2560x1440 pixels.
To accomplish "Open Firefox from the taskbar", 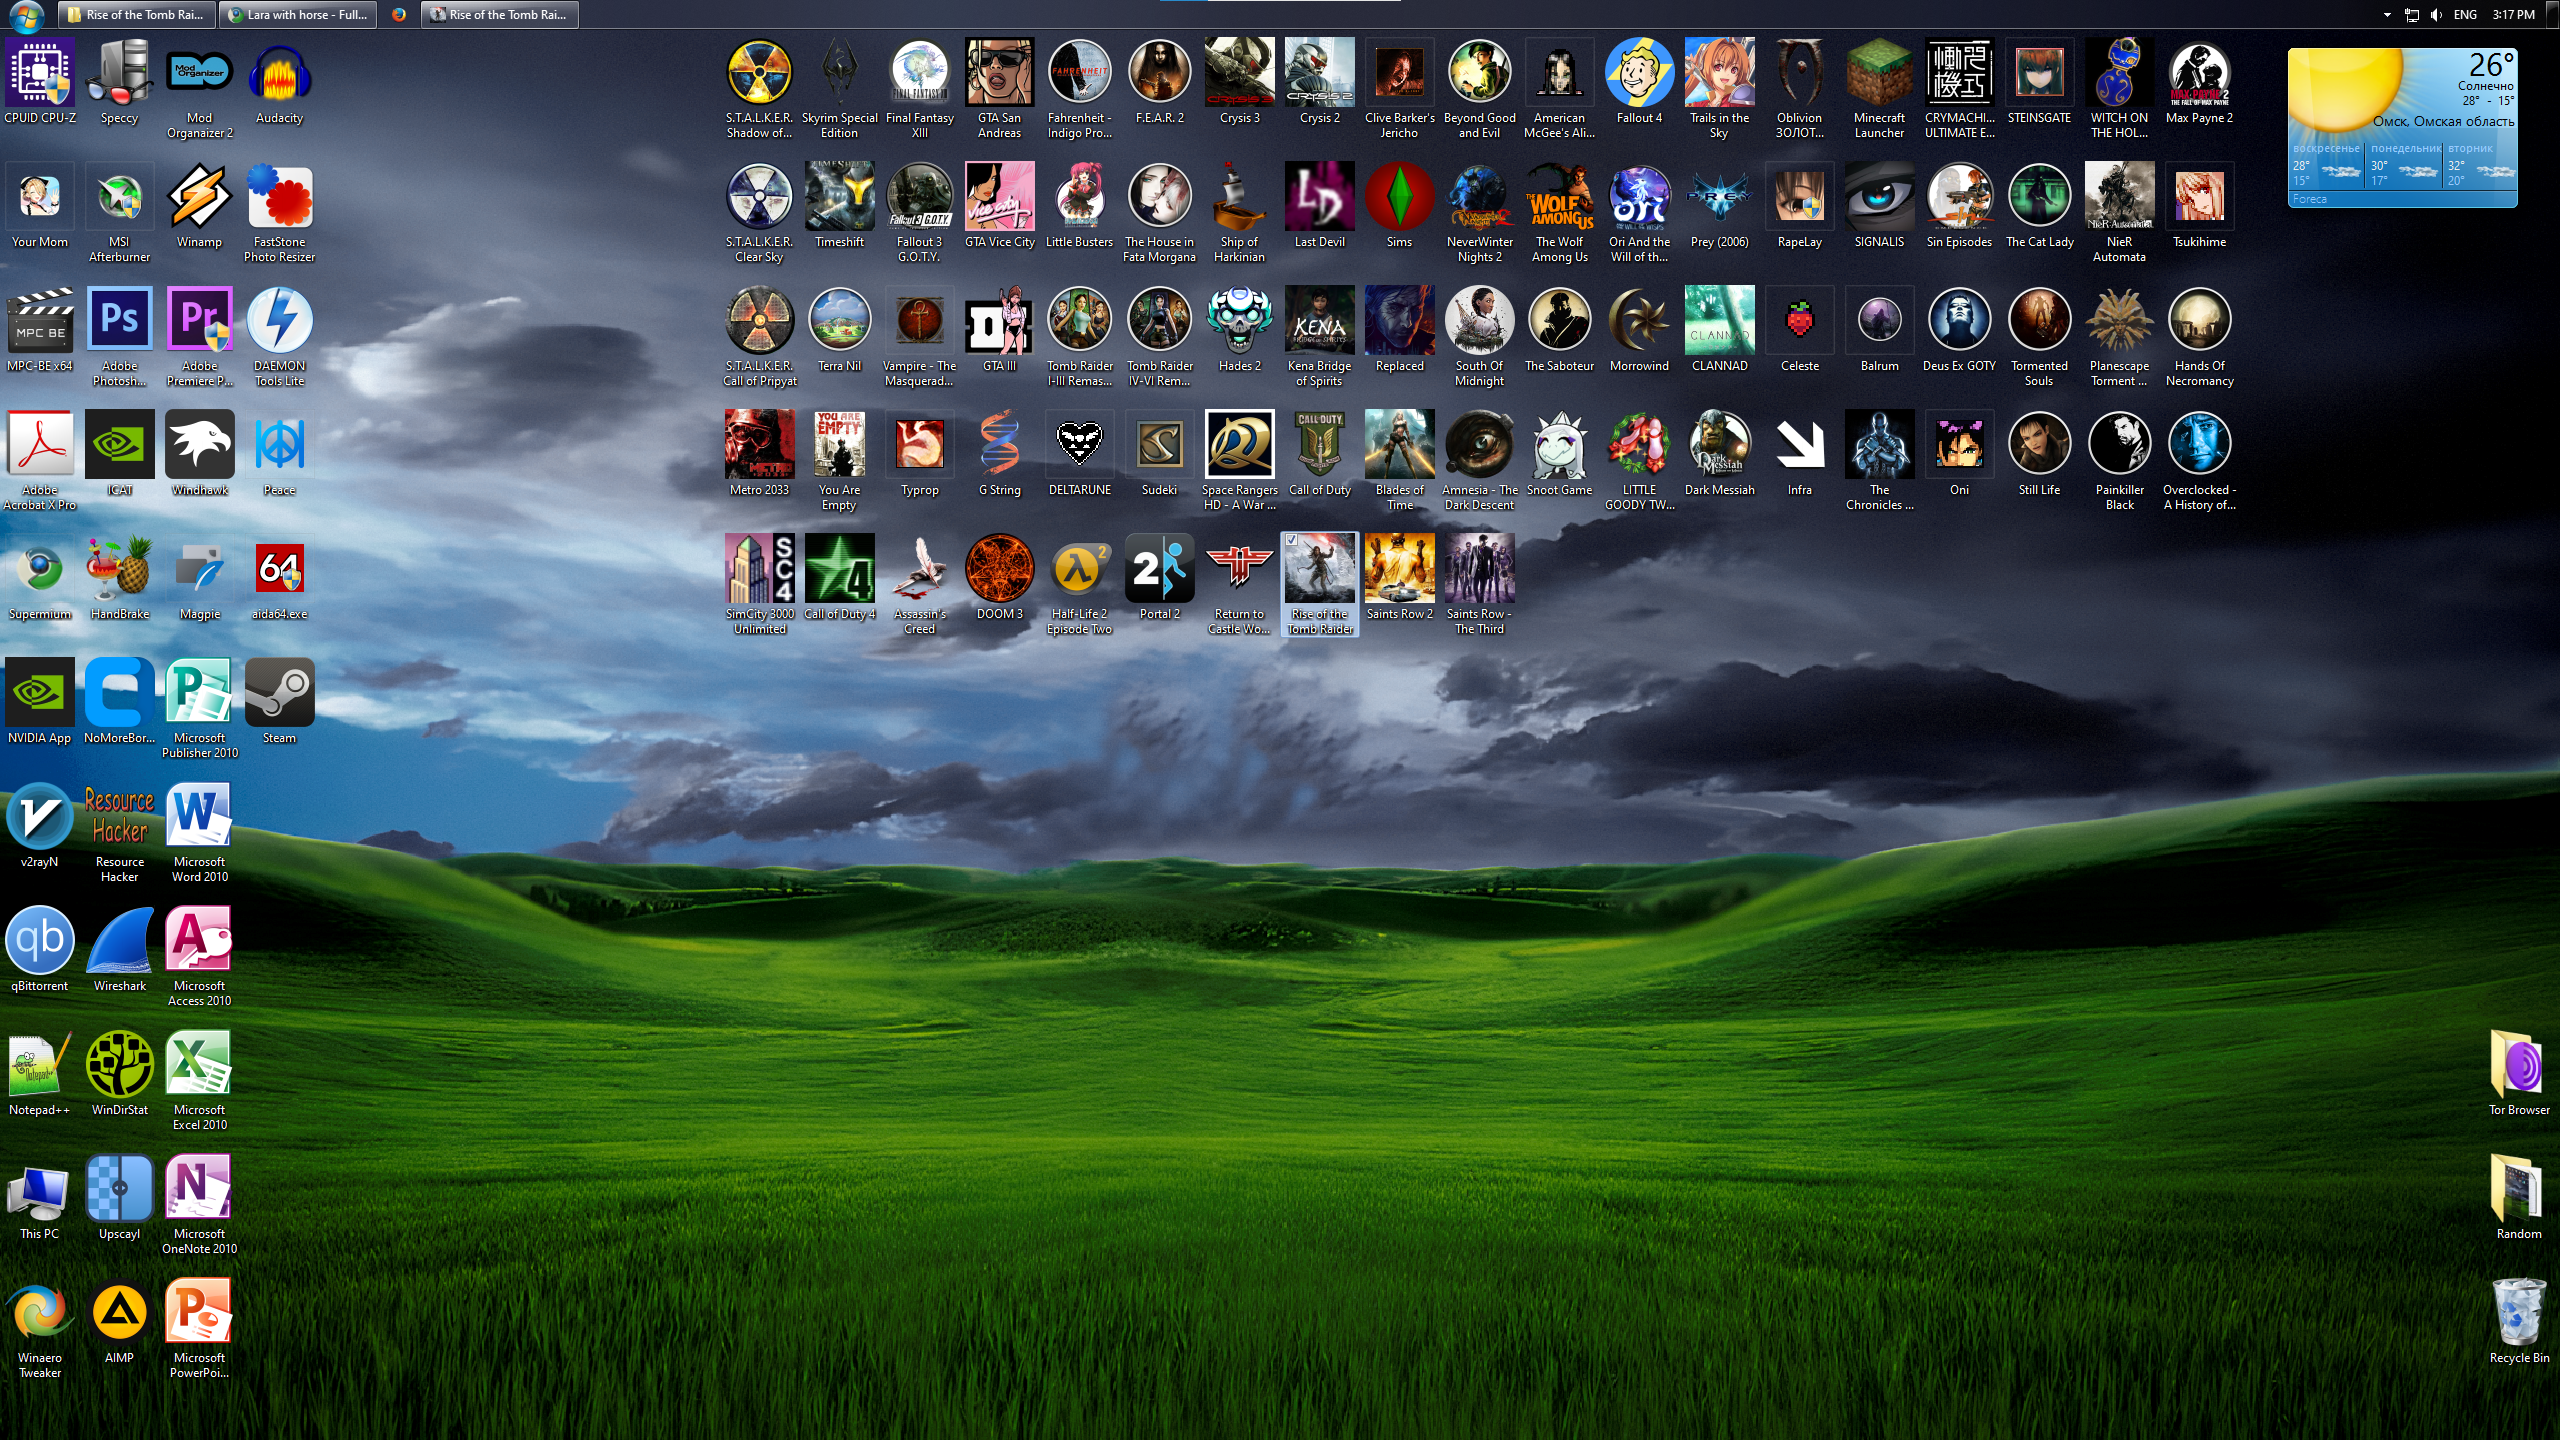I will coord(399,15).
